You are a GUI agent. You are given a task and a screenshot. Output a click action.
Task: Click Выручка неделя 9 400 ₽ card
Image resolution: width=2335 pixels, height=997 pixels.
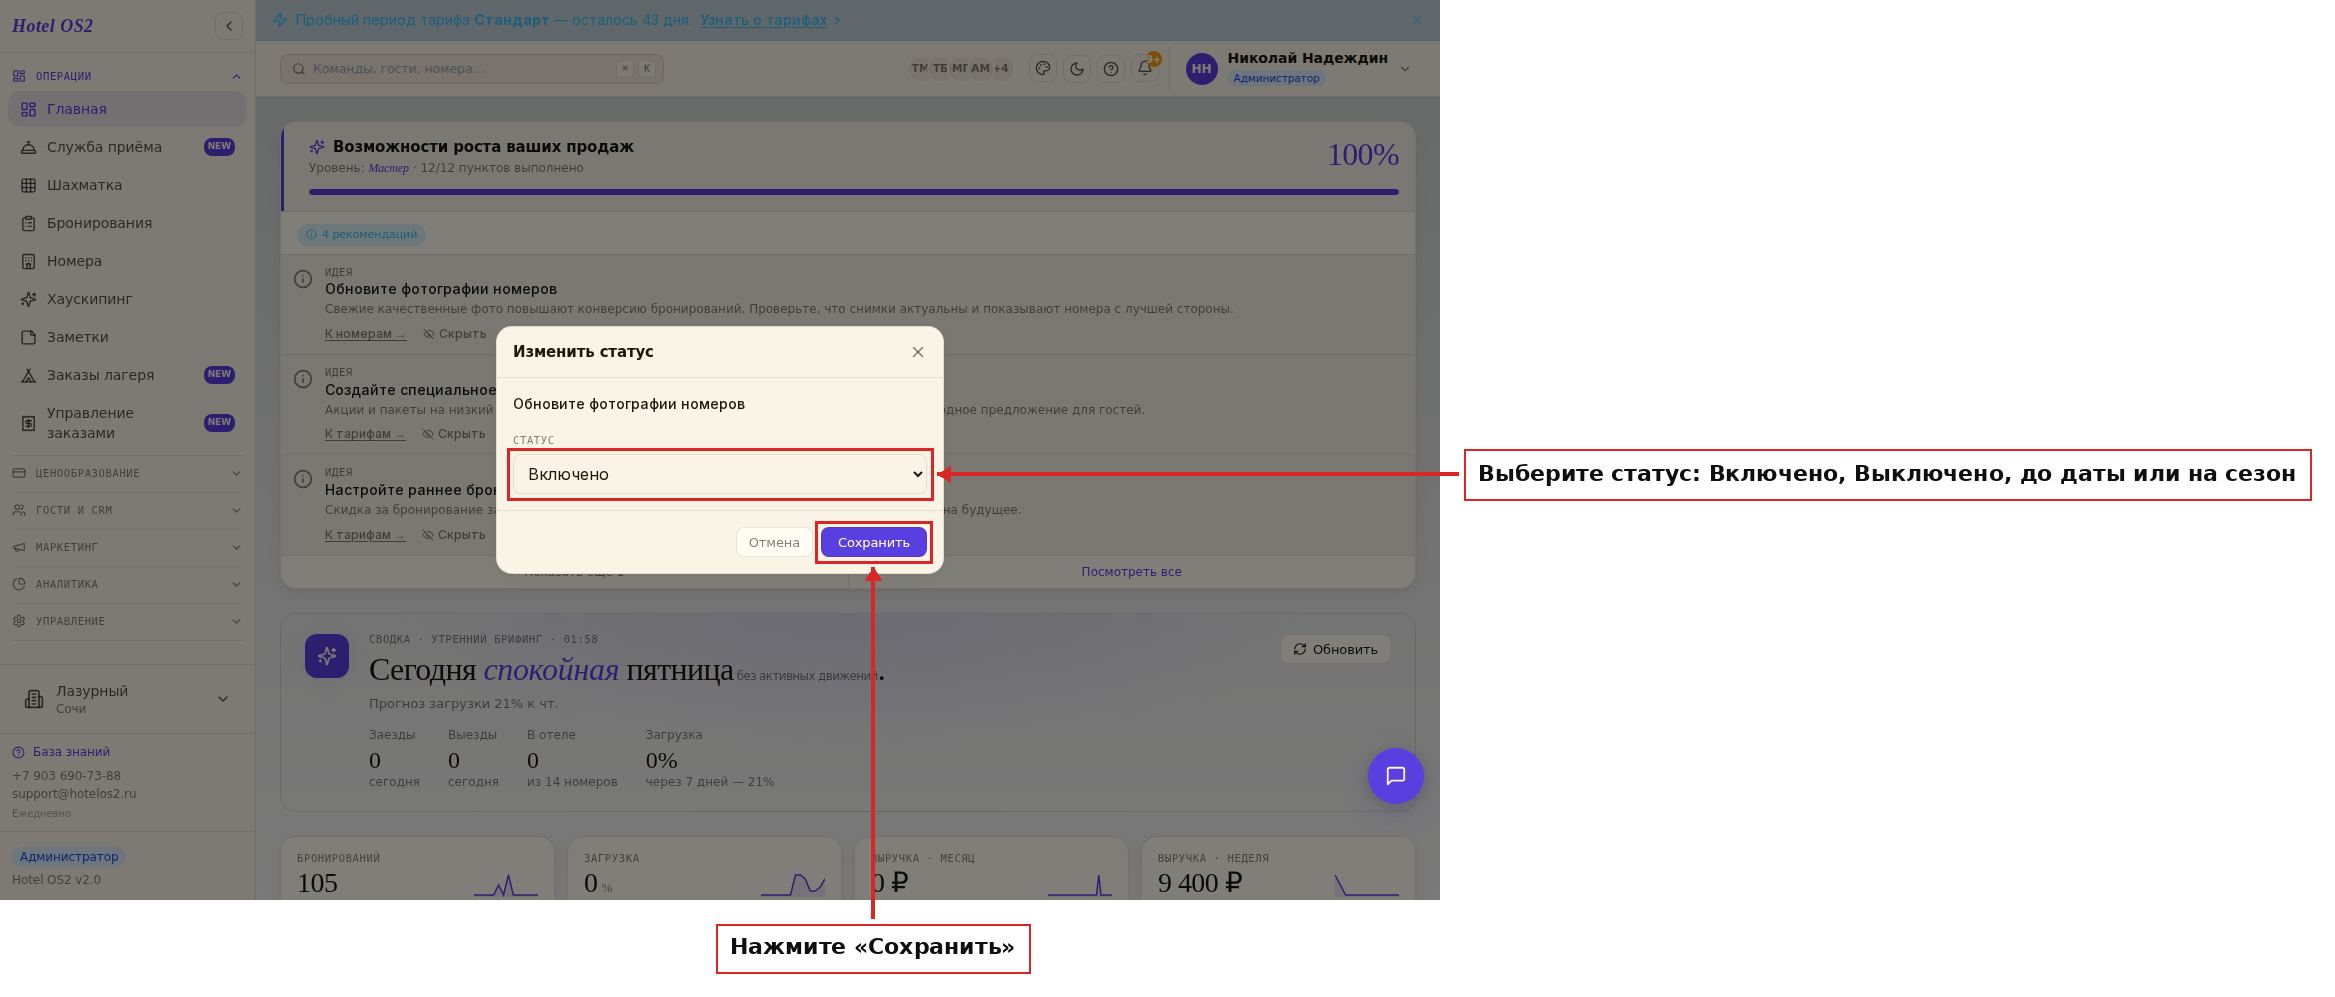pos(1278,869)
